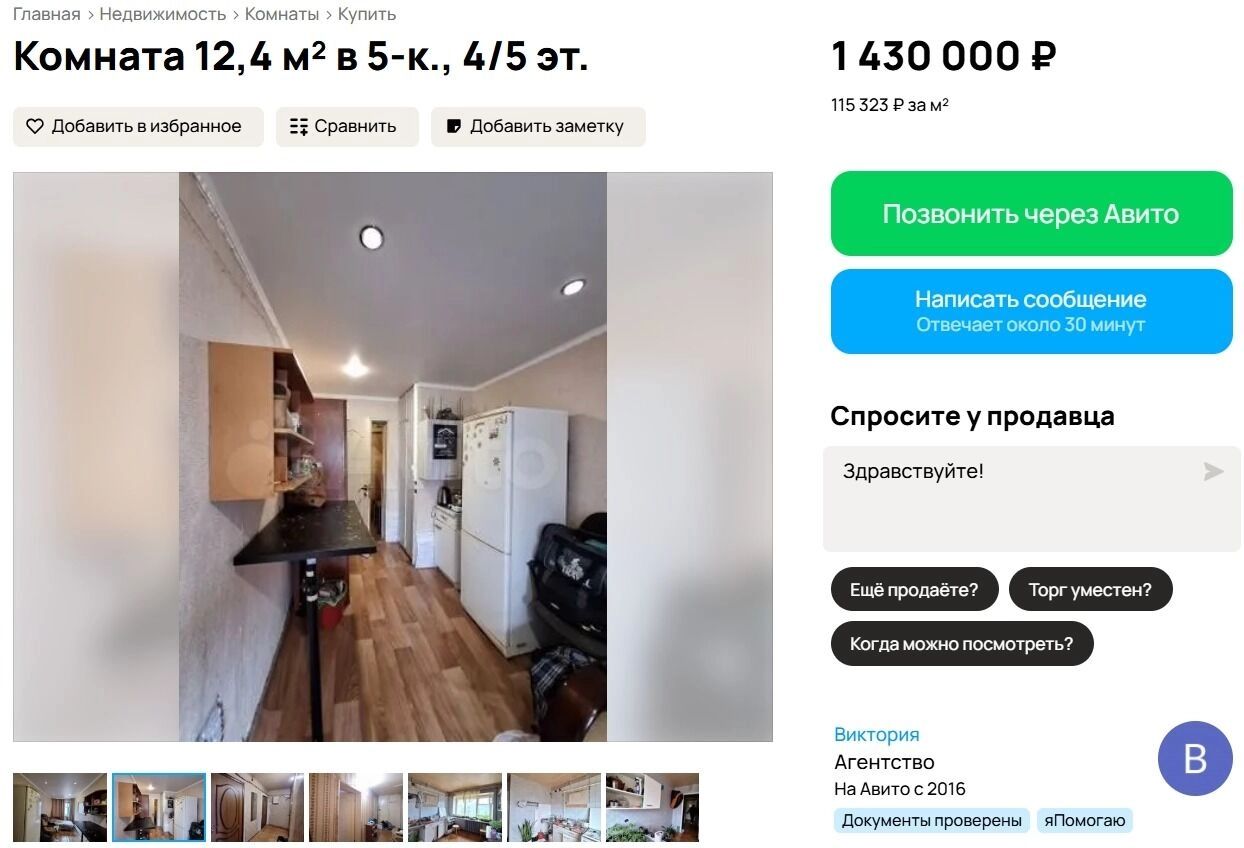Select the Торг уместен? quick question
The height and width of the screenshot is (848, 1244).
tap(1090, 590)
